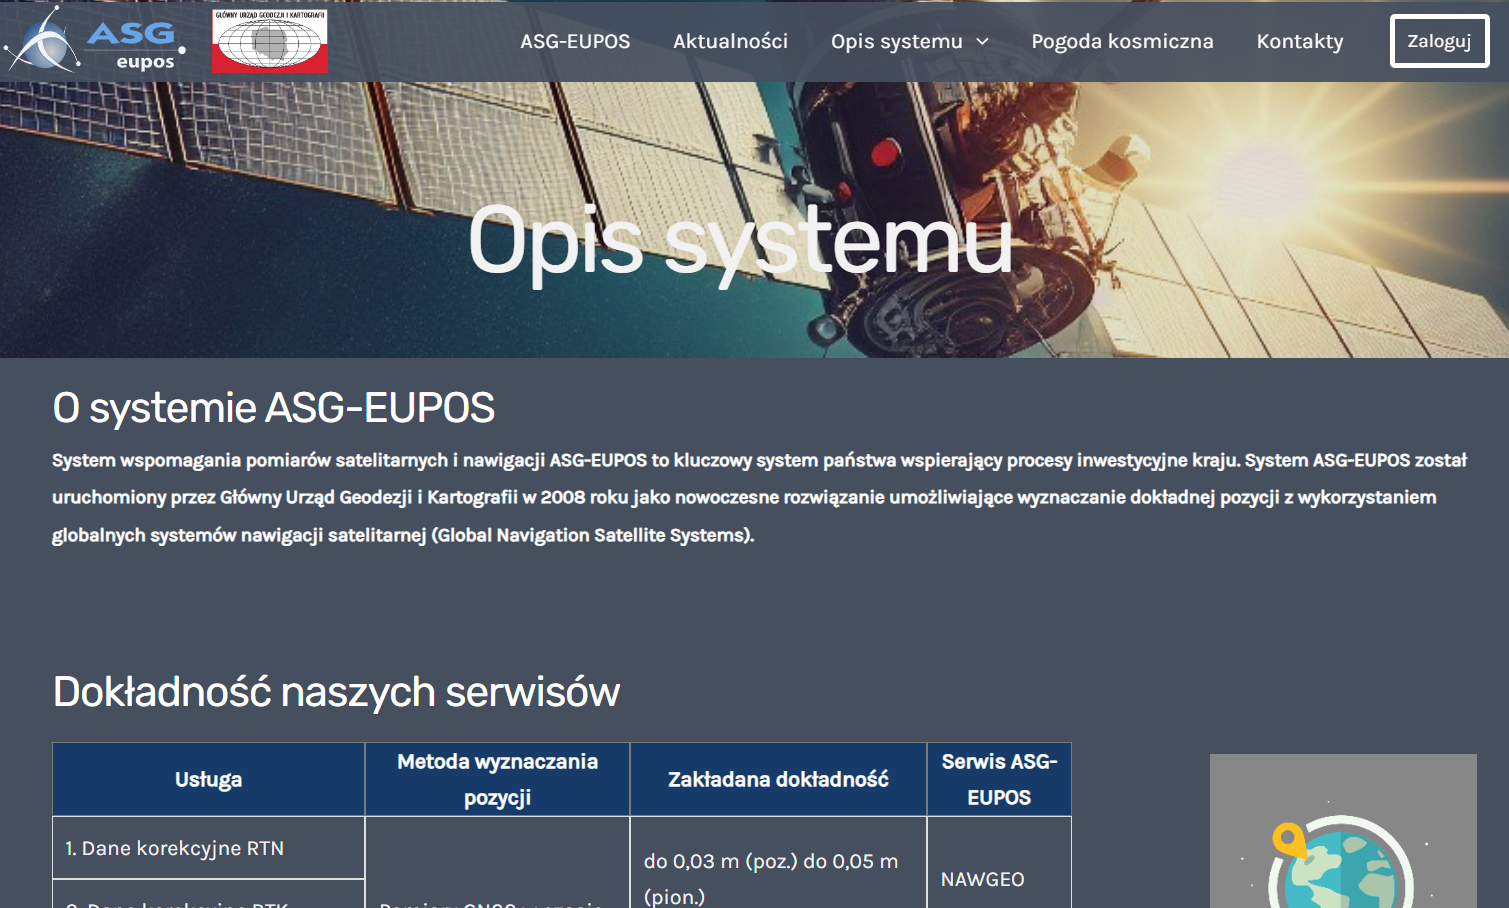Open the ASG-EUPOS navigation item
This screenshot has height=908, width=1509.
[x=575, y=42]
